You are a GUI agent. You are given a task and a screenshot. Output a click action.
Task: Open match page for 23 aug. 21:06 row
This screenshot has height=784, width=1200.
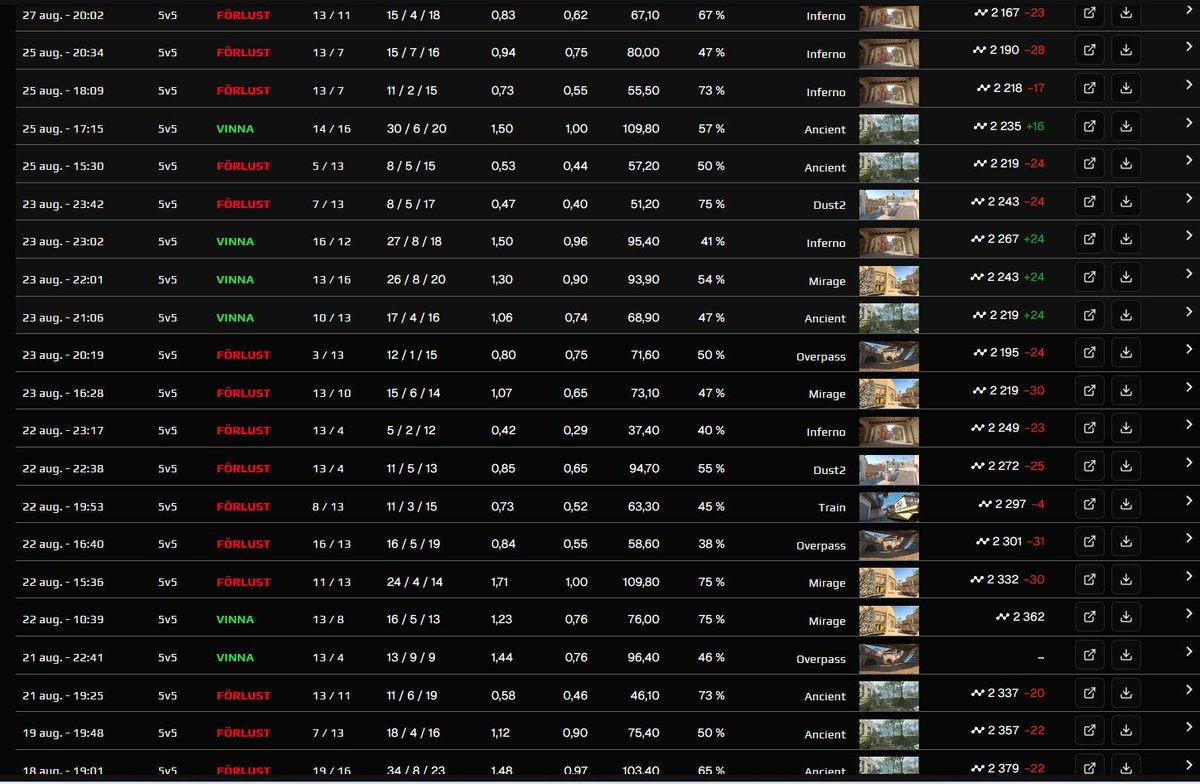1089,315
